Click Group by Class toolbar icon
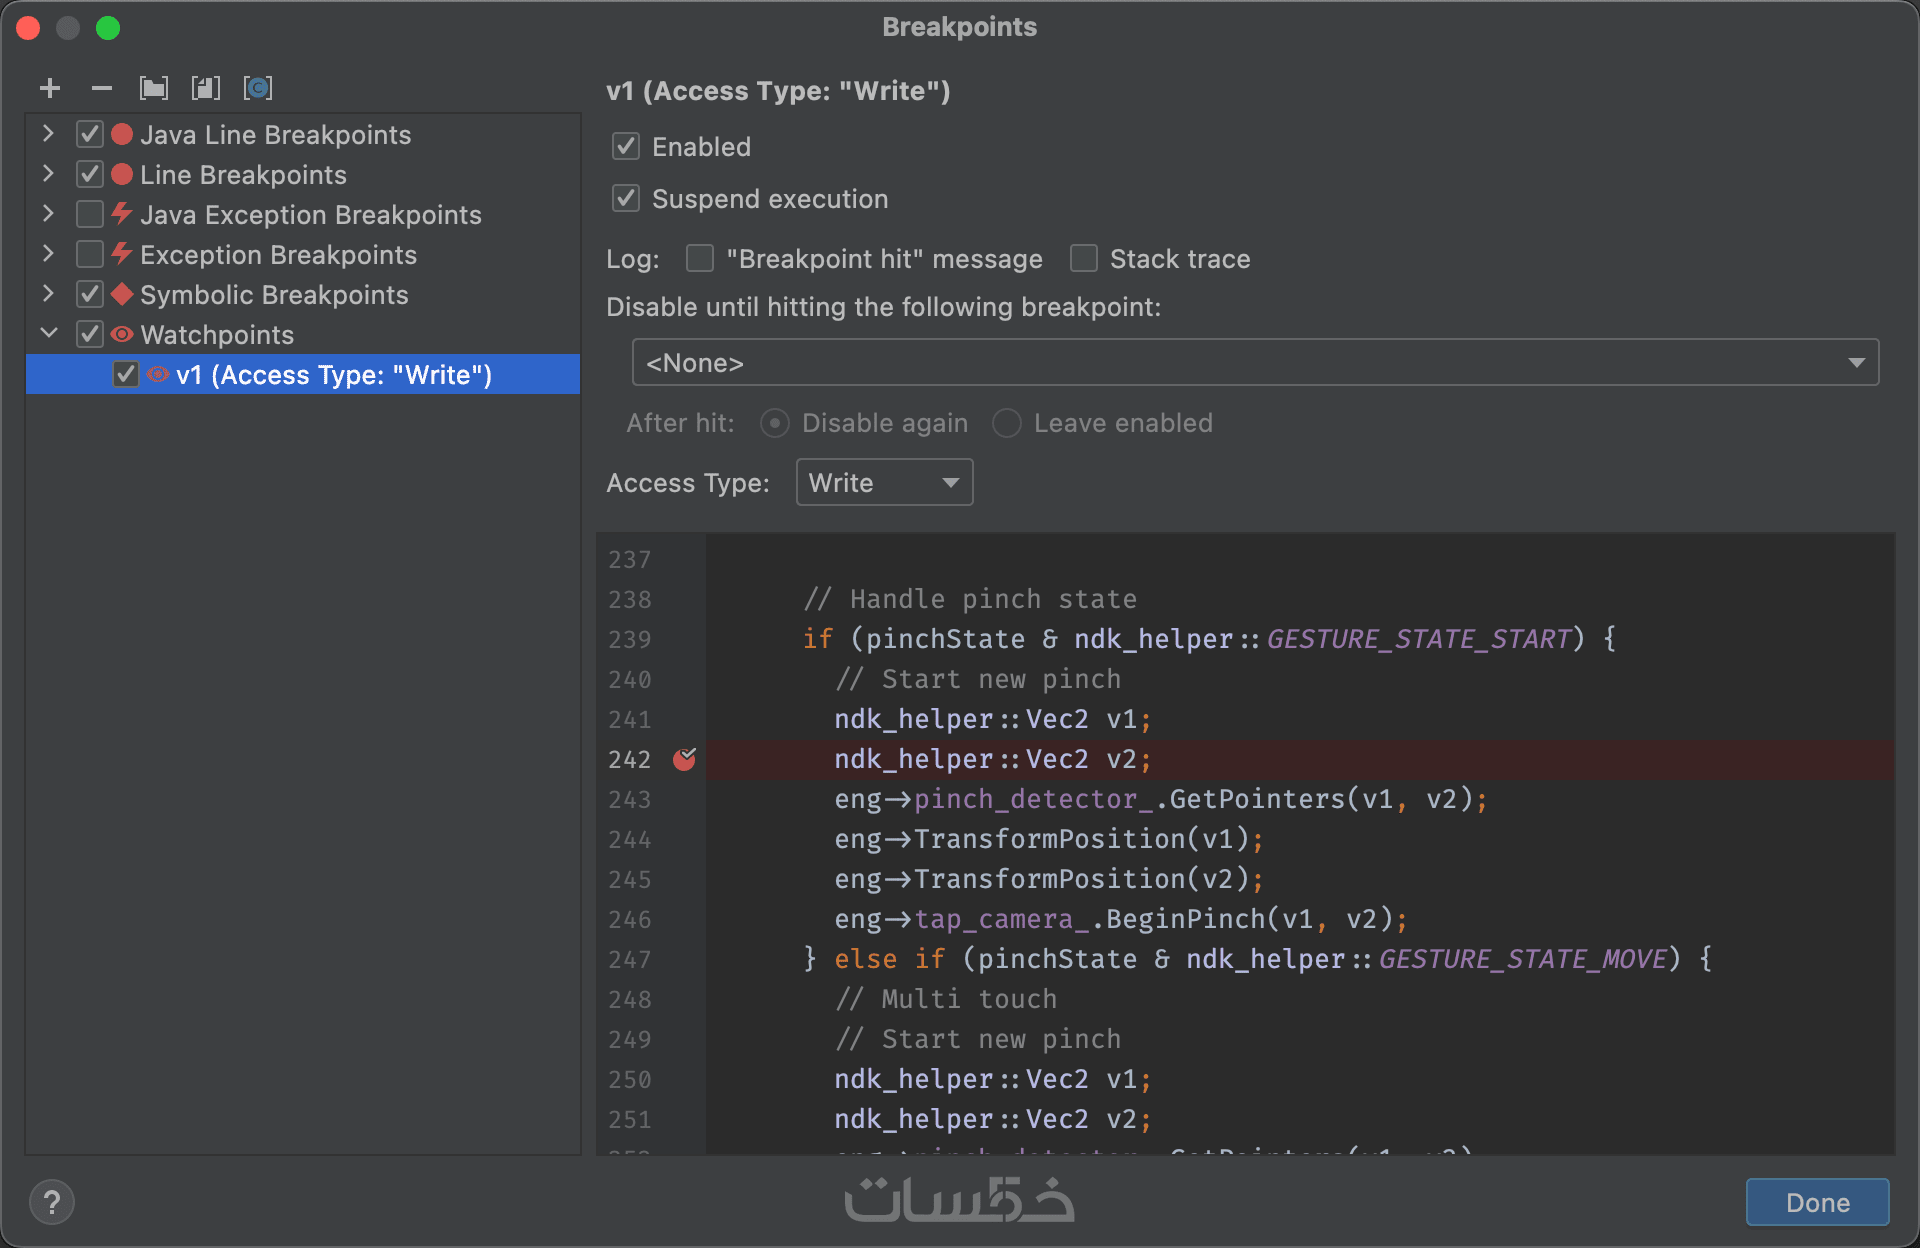The height and width of the screenshot is (1248, 1920). 258,89
